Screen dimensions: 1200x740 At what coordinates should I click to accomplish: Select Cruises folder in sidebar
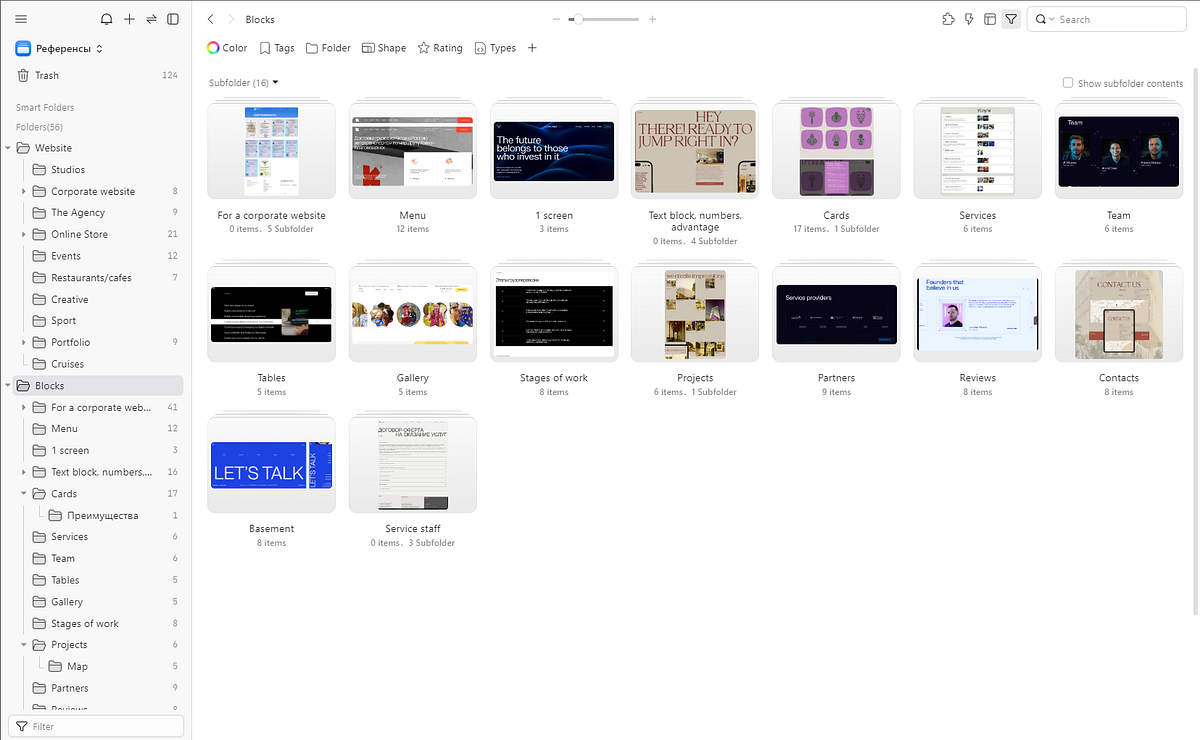100,364
